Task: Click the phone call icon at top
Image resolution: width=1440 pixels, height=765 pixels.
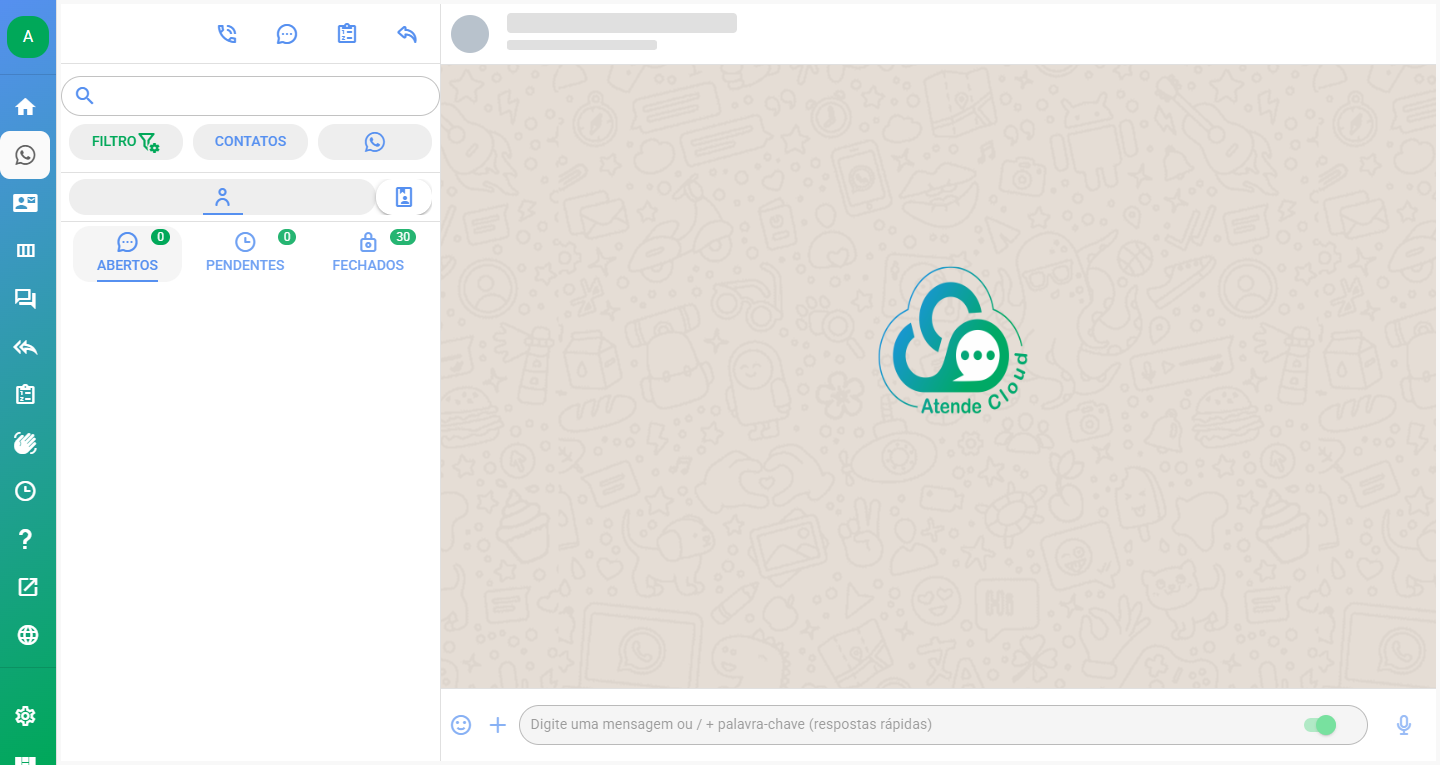Action: point(227,34)
